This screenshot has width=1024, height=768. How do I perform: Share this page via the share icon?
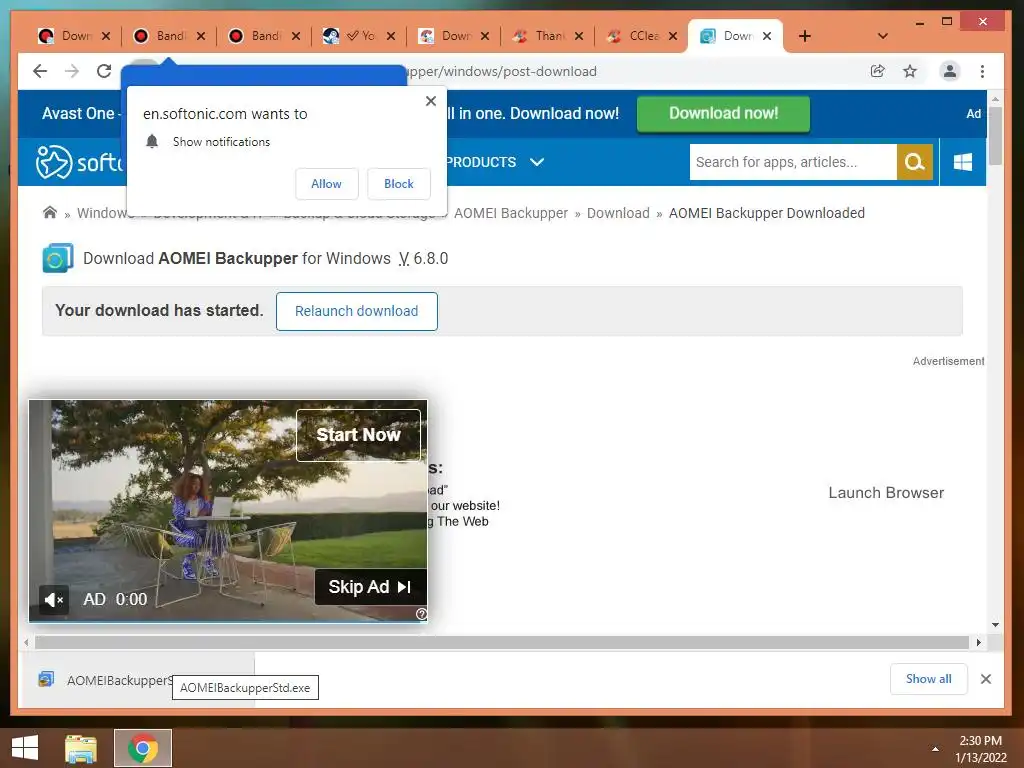coord(878,71)
